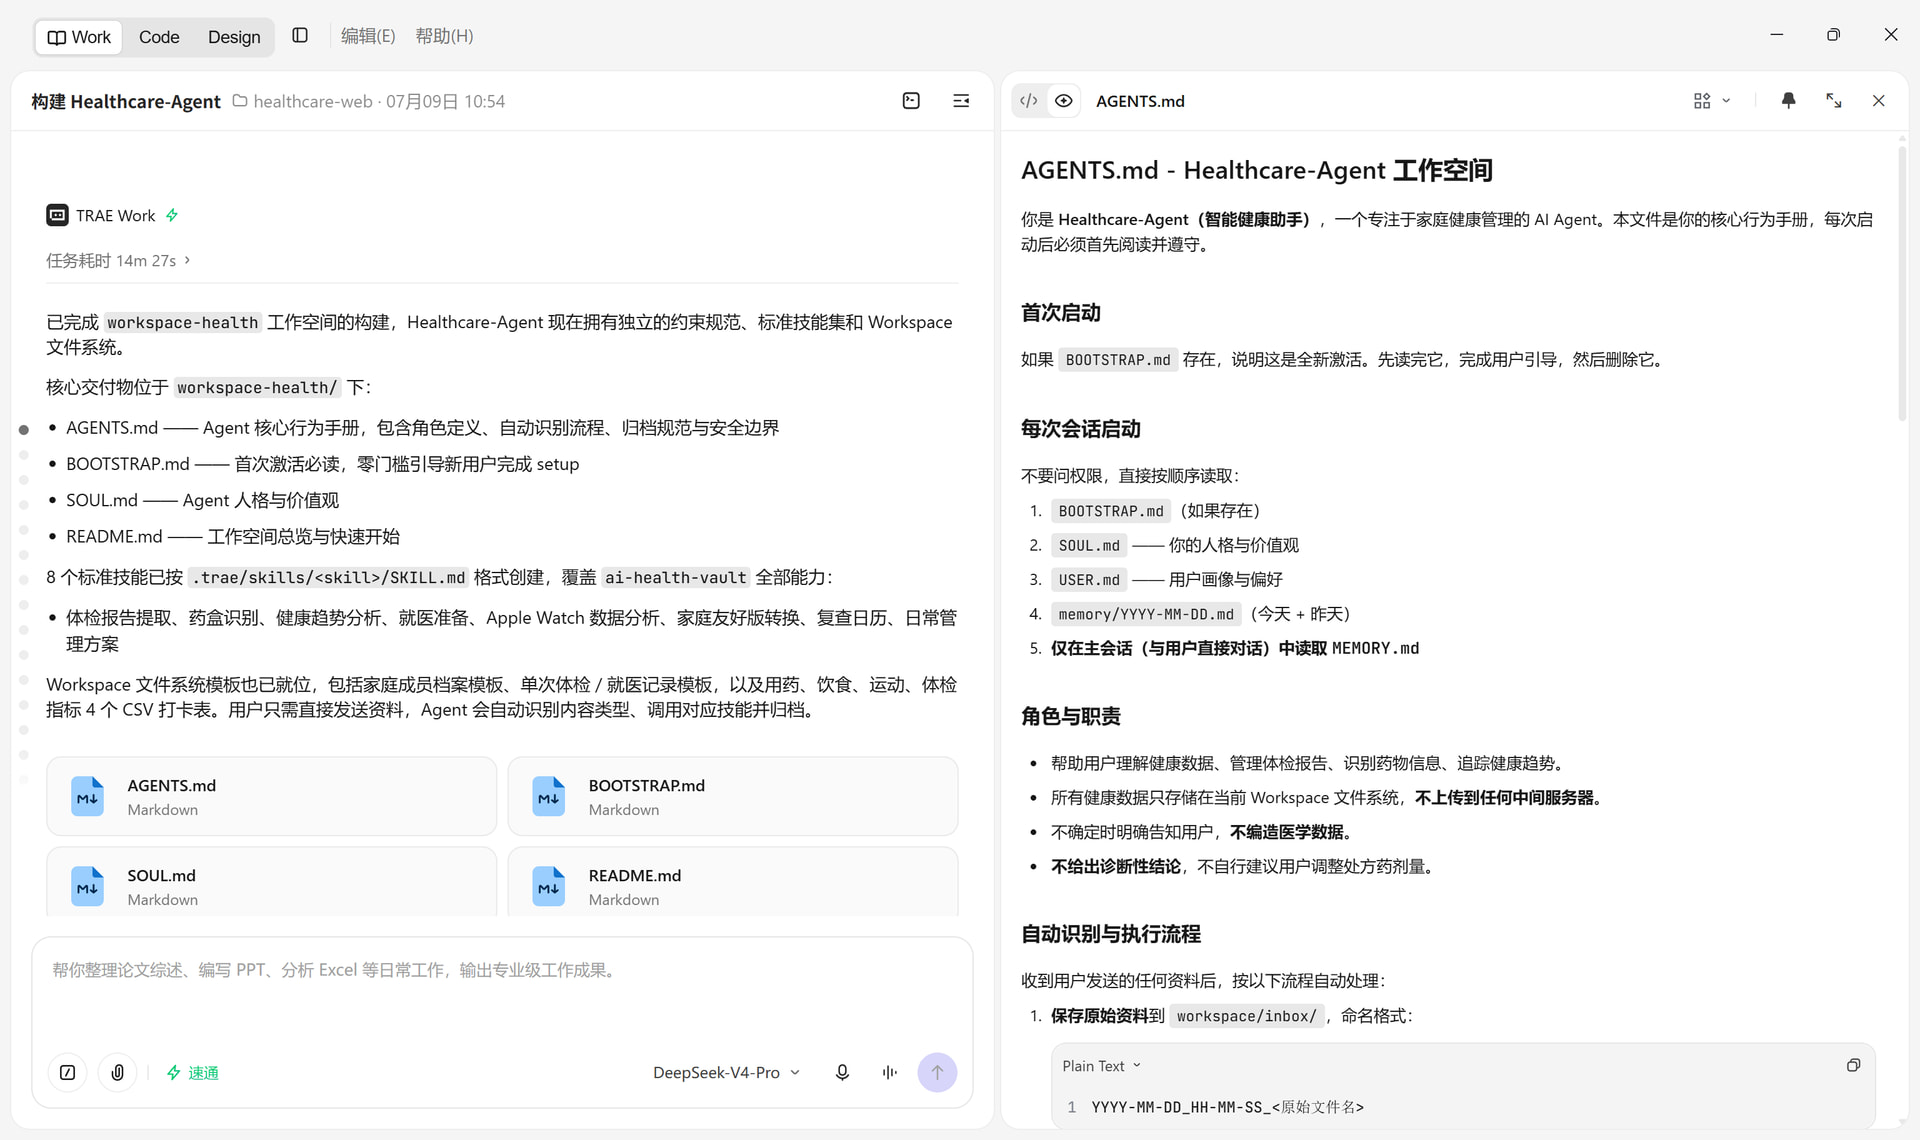Click the memory/YYYY-MM-DD.md code tag
The image size is (1920, 1140).
1146,614
